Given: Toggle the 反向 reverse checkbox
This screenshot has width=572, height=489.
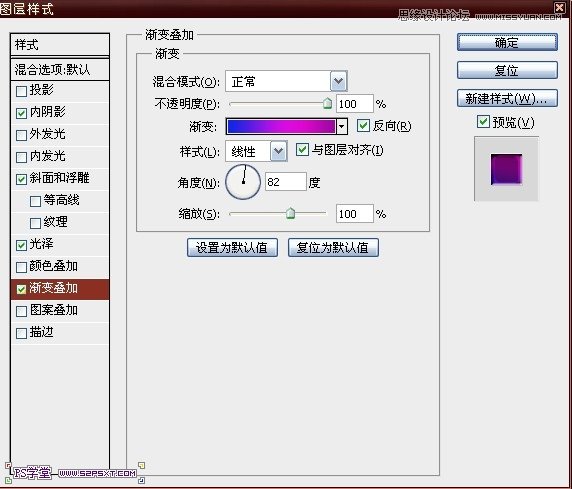Looking at the screenshot, I should point(363,126).
